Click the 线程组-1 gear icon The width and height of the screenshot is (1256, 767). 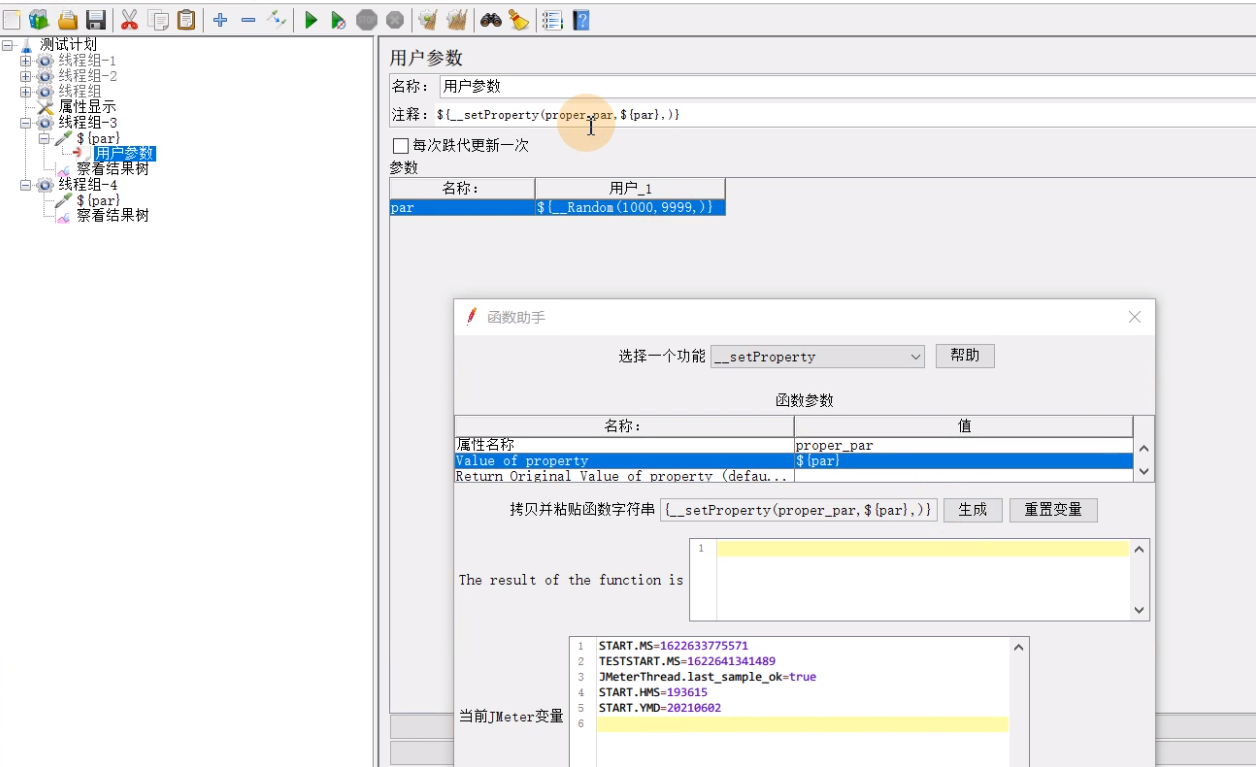coord(45,61)
